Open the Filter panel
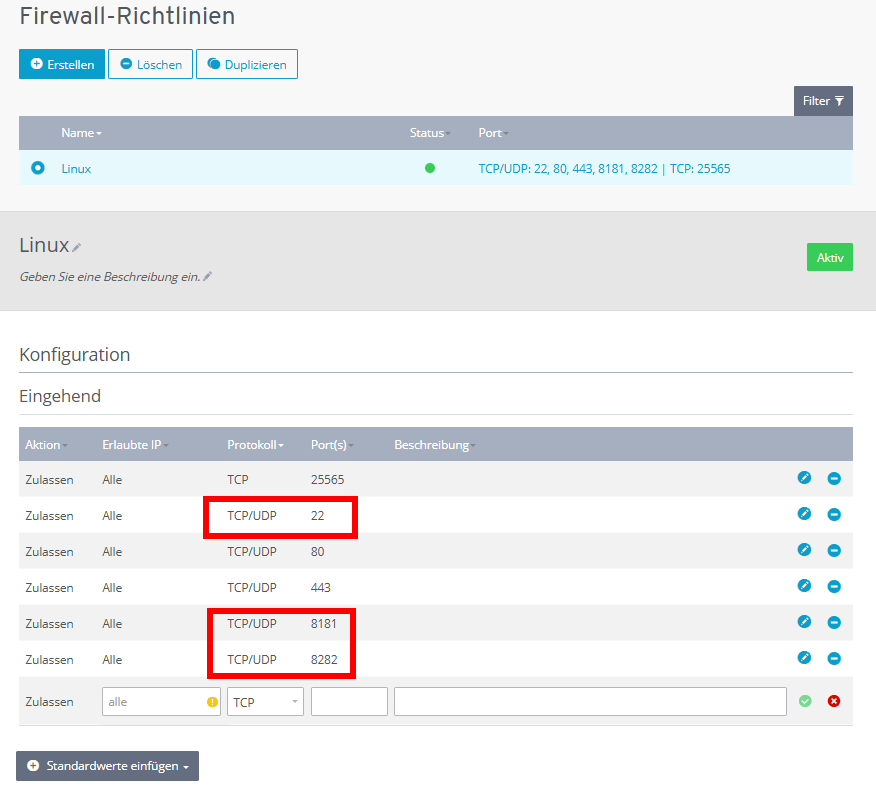The height and width of the screenshot is (792, 876). (x=823, y=101)
